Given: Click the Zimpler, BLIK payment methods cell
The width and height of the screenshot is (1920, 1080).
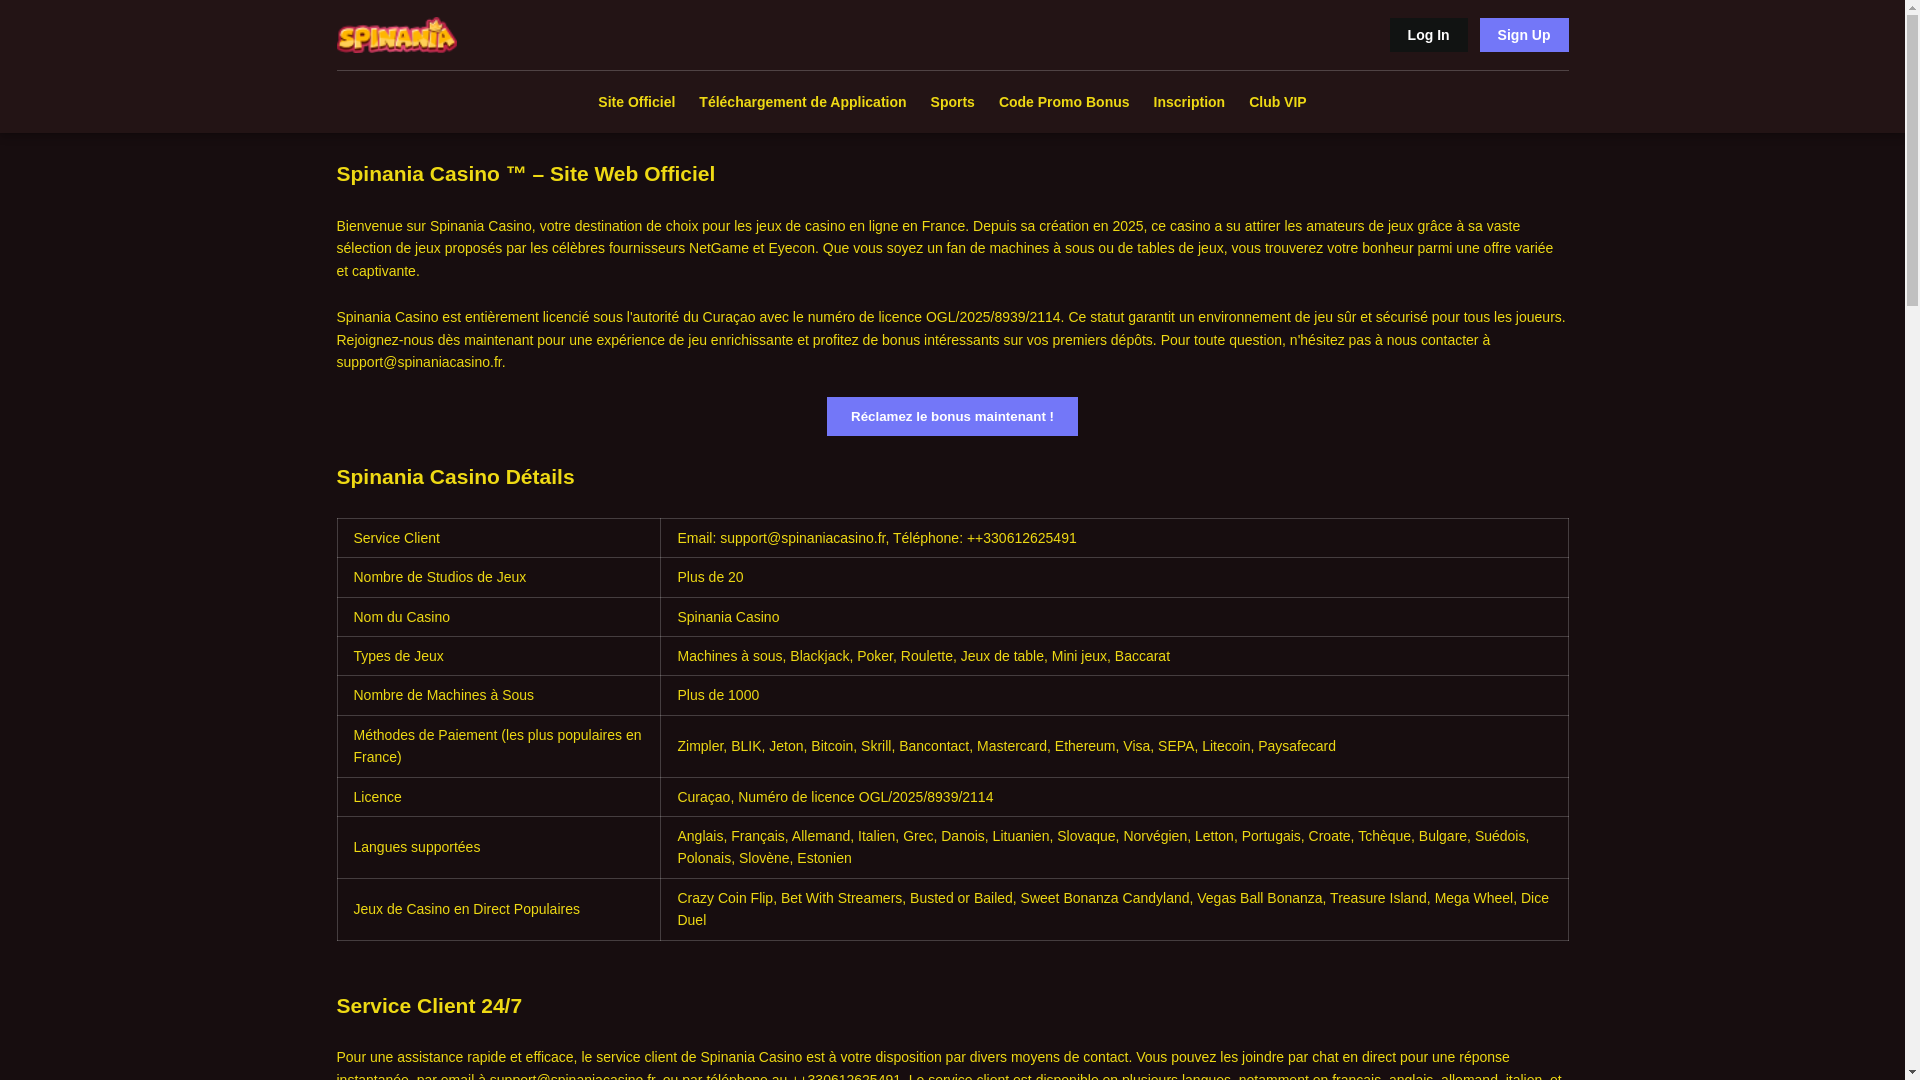Looking at the screenshot, I should pyautogui.click(x=1114, y=746).
